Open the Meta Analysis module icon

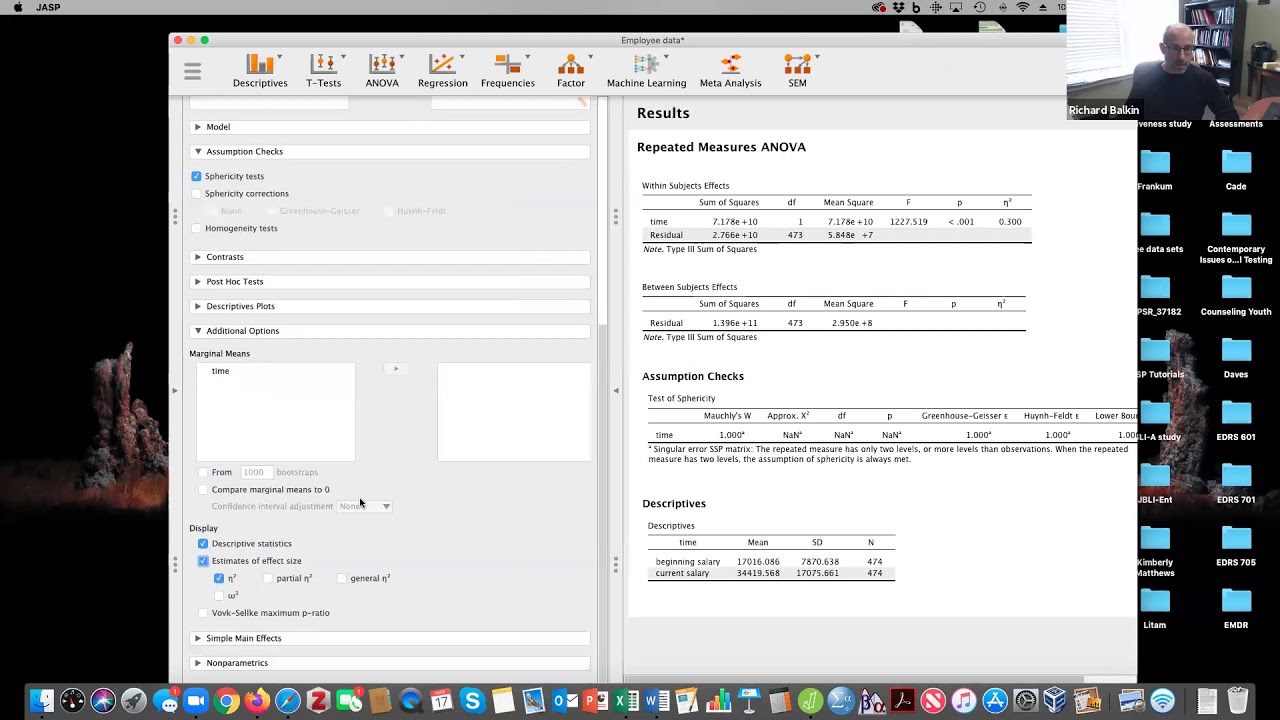(730, 71)
